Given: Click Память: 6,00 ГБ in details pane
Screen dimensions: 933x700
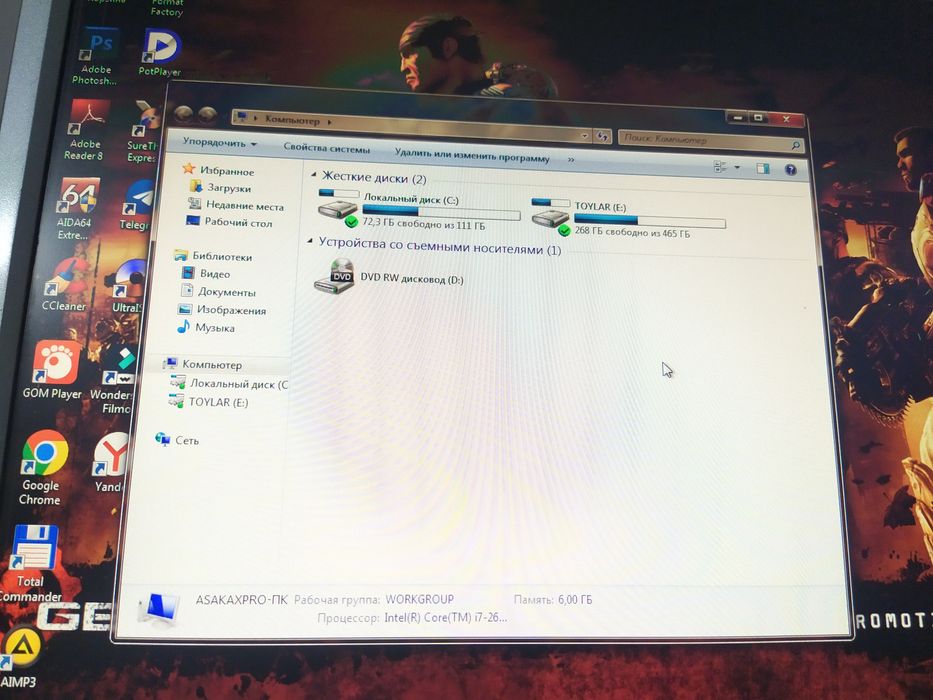Looking at the screenshot, I should point(553,599).
